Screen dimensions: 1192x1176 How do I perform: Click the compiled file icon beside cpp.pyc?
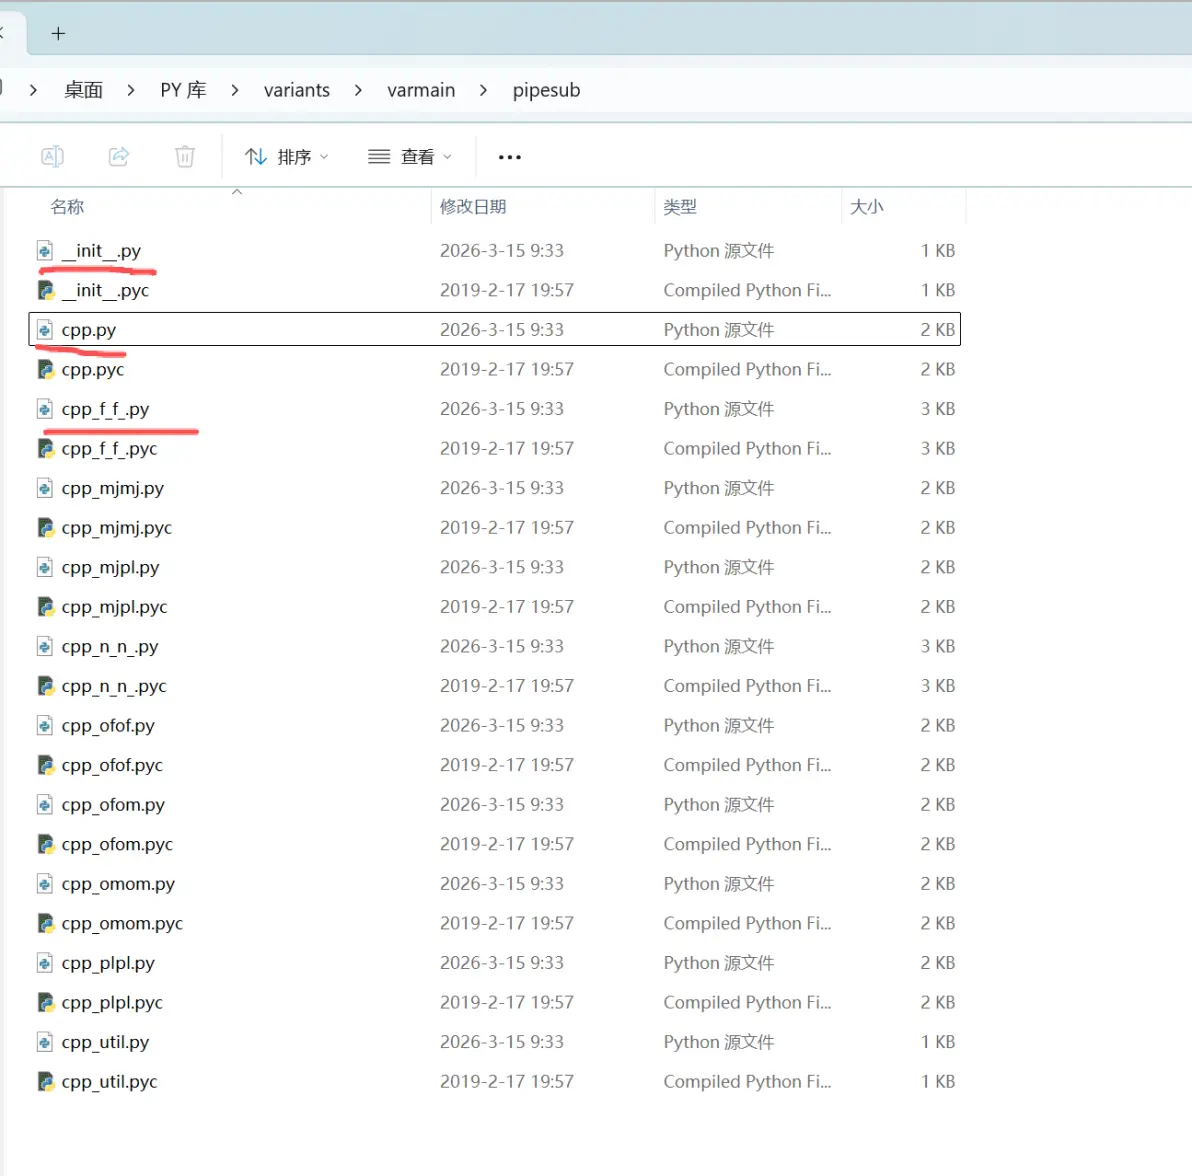pos(46,369)
